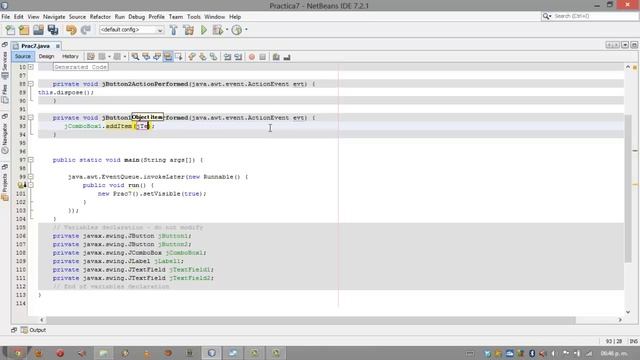The image size is (640, 360).
Task: Show the Files side panel
Action: tap(4, 93)
